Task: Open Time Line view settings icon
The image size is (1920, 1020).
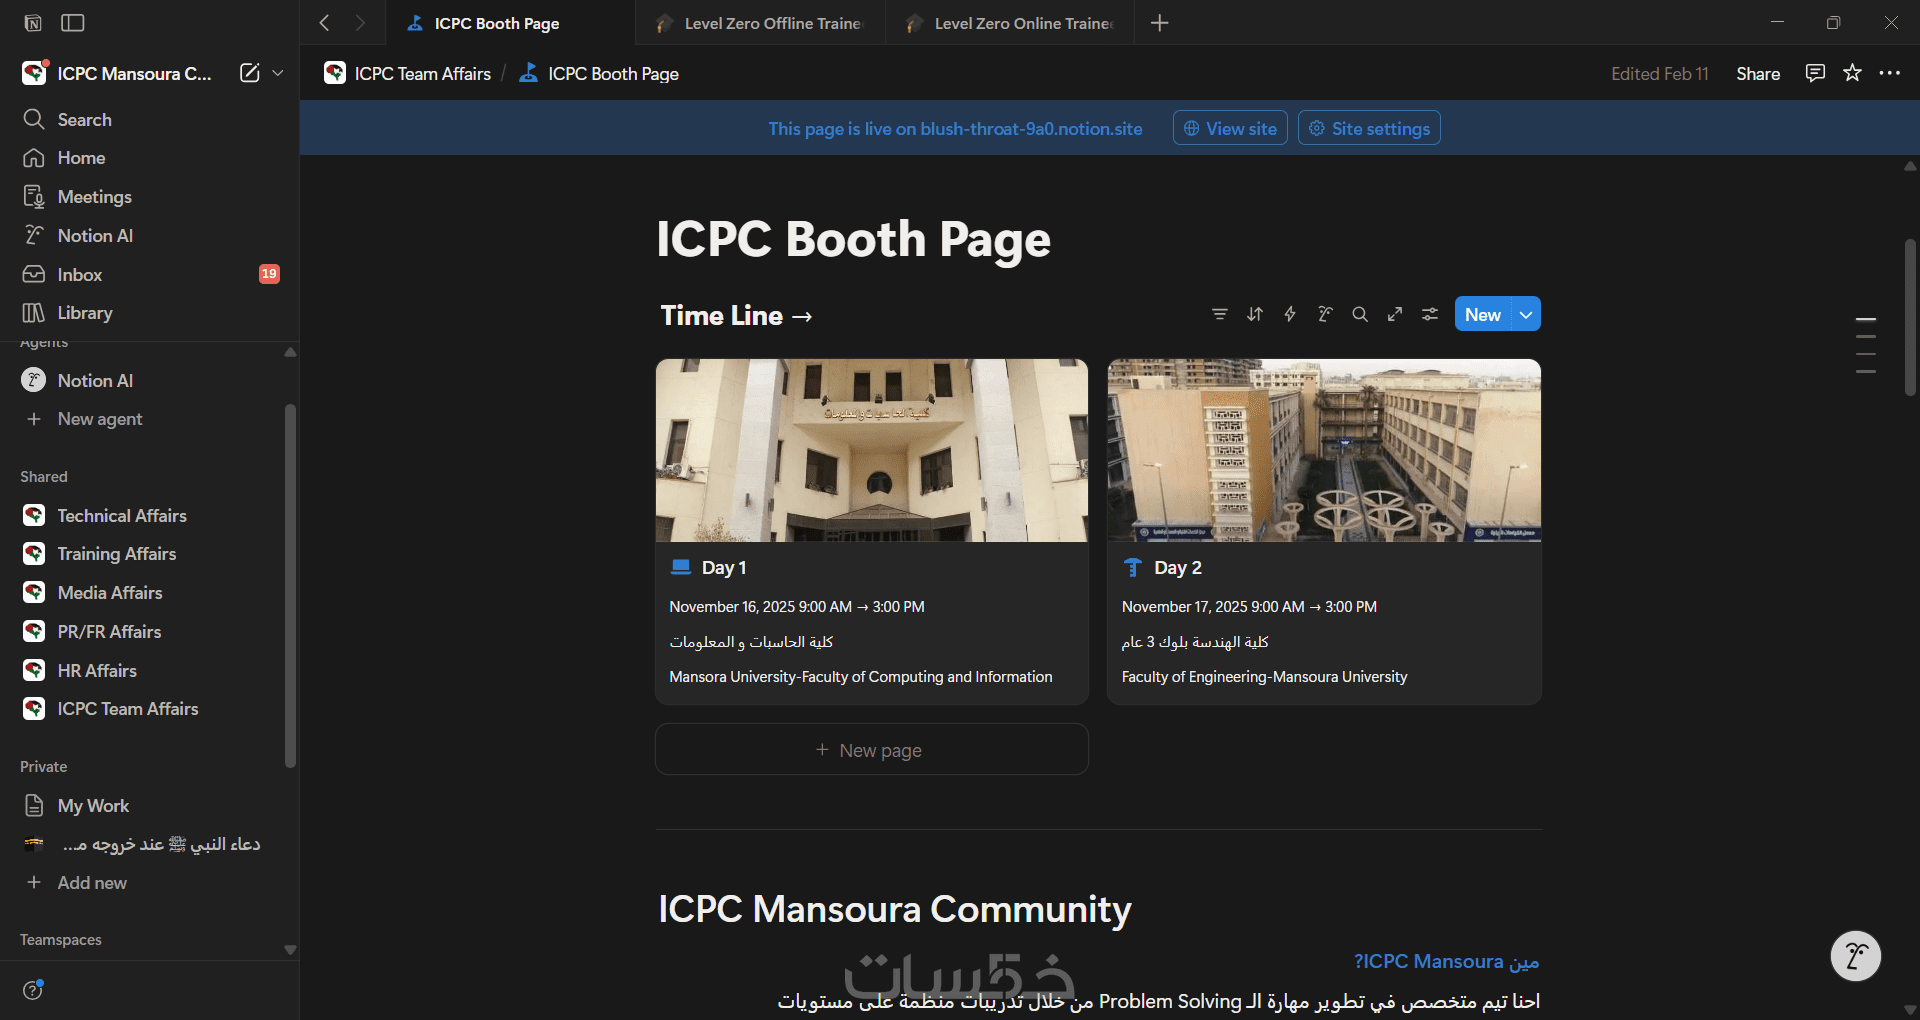Action: 1430,314
